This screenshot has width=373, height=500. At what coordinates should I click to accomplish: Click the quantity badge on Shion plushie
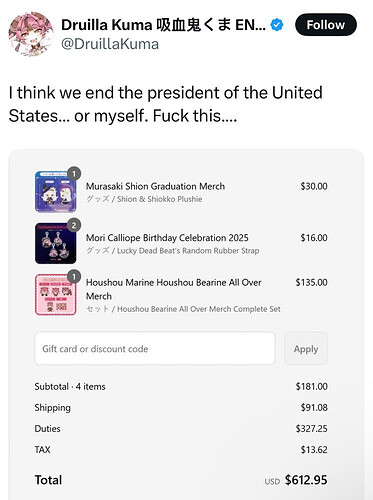(74, 173)
